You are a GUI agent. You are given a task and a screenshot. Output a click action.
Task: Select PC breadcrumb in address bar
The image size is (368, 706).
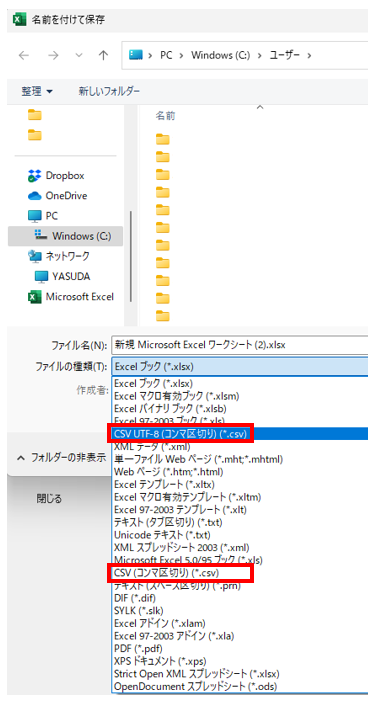(x=166, y=55)
